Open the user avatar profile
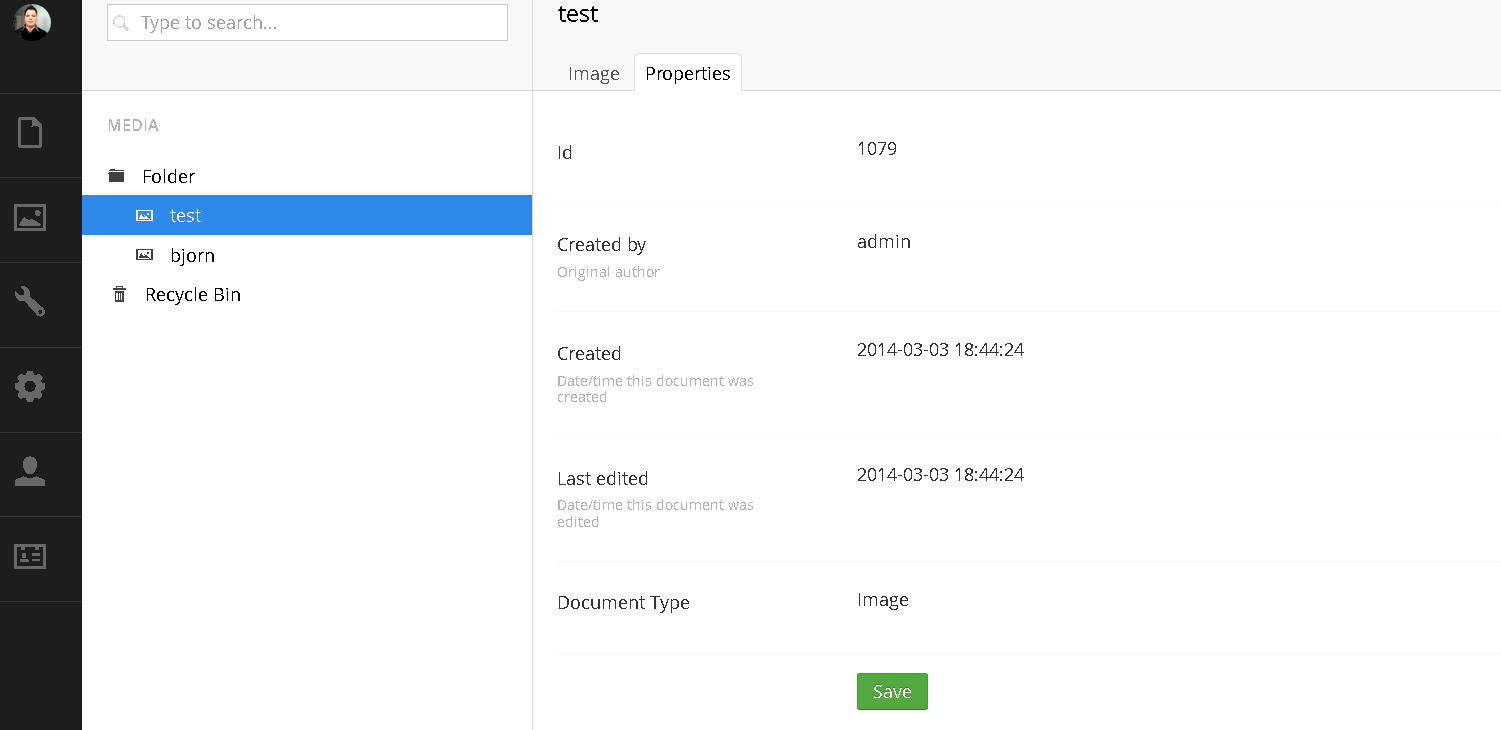This screenshot has height=730, width=1501. coord(32,22)
